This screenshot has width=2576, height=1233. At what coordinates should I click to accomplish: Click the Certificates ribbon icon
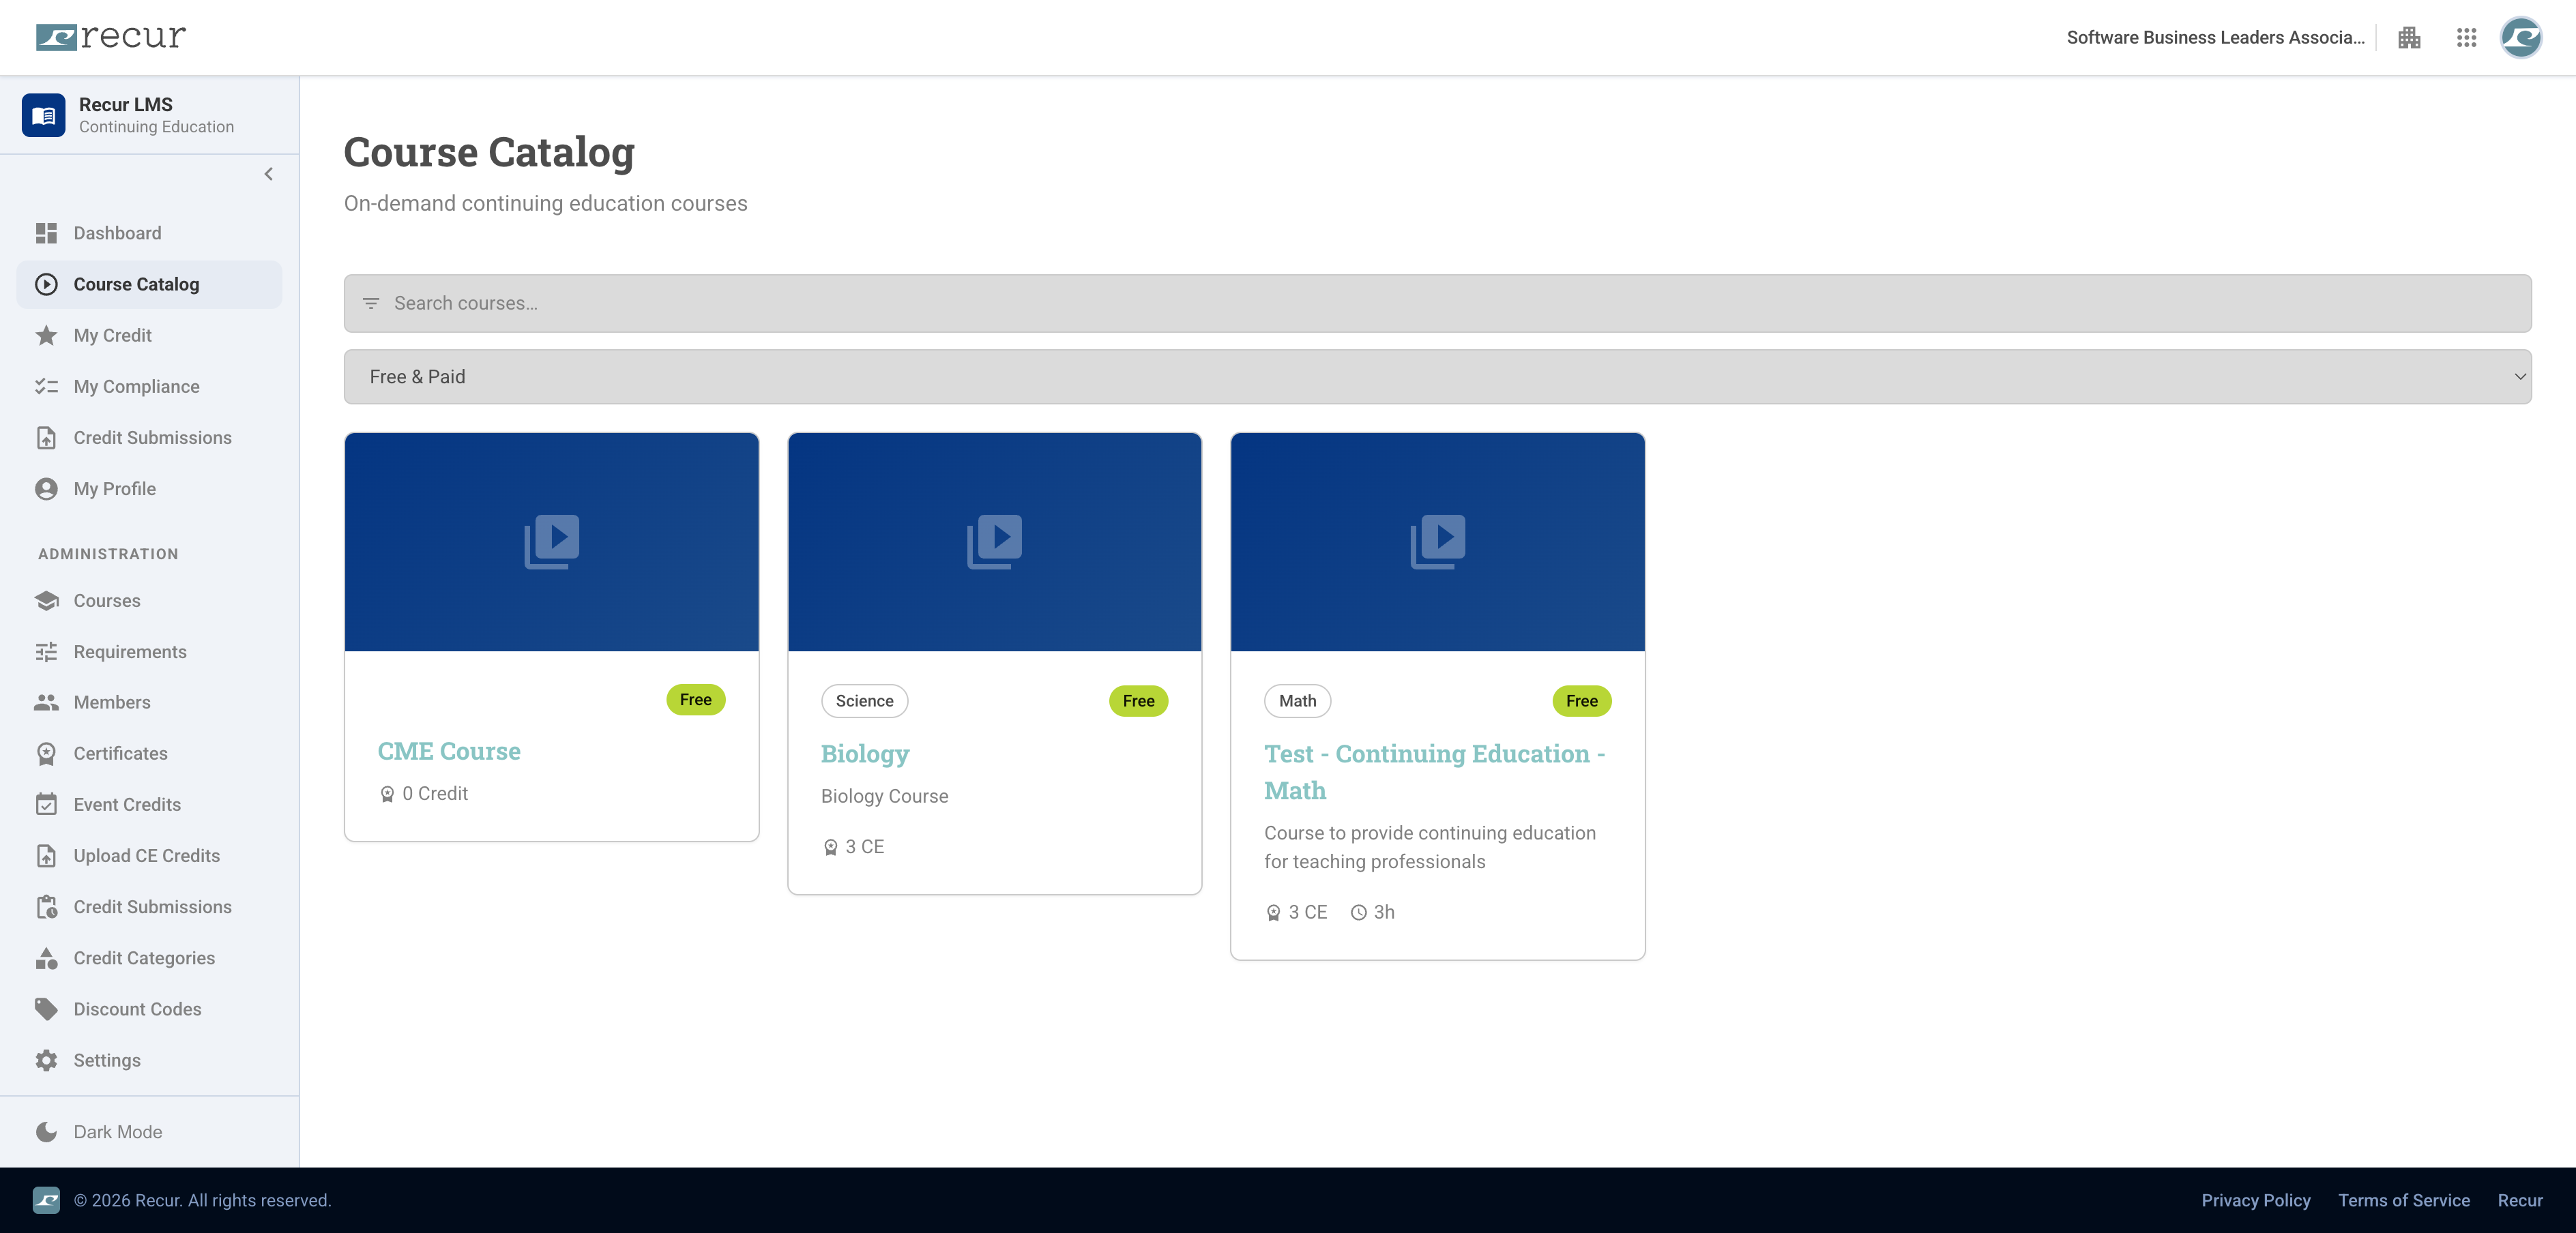[x=46, y=753]
